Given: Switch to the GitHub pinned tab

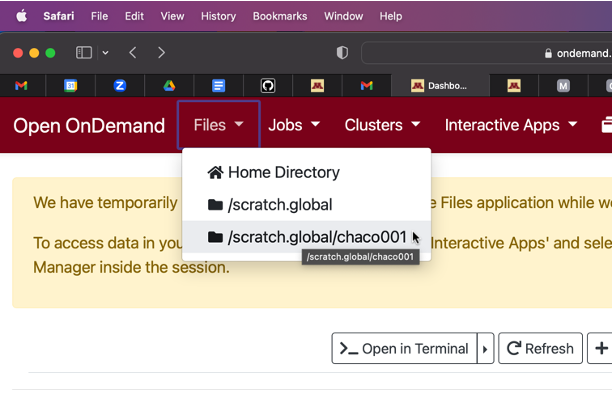Looking at the screenshot, I should tap(268, 85).
